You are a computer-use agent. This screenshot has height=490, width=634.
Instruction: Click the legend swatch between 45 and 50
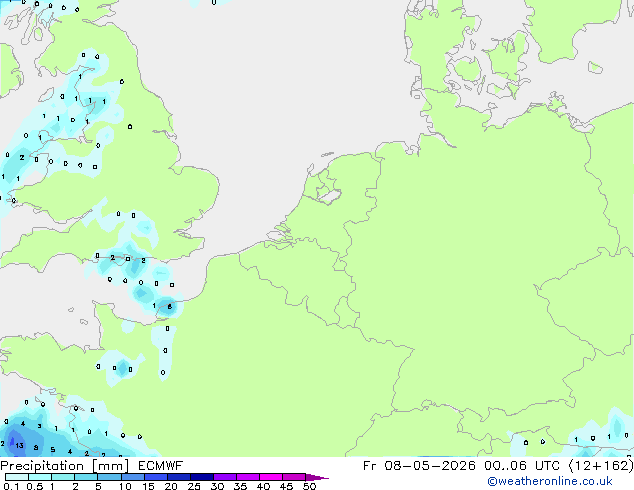pyautogui.click(x=294, y=477)
